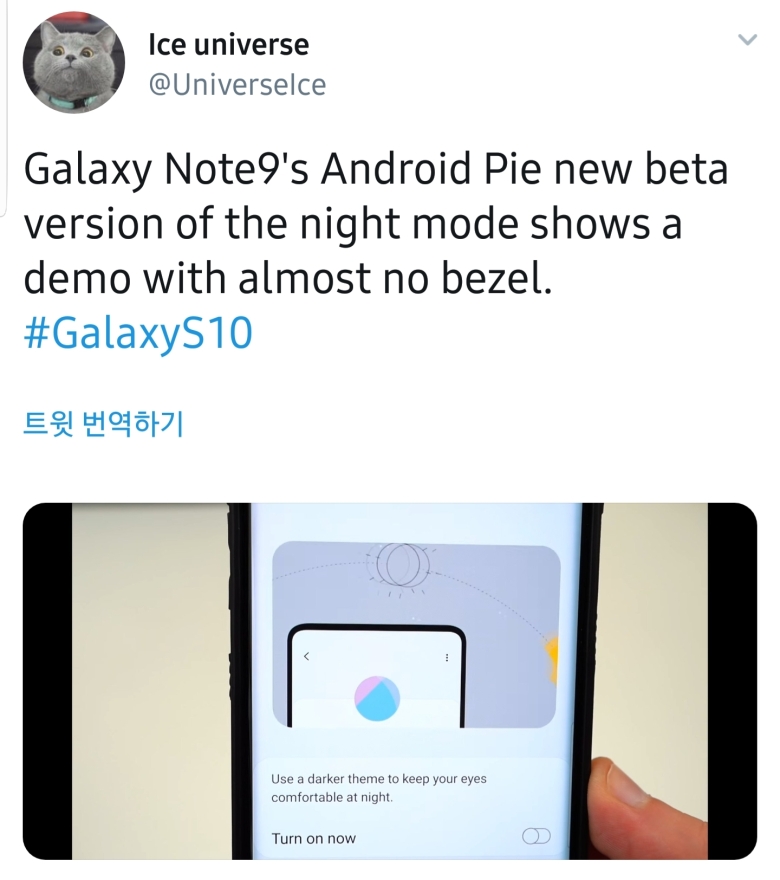Screen dimensions: 780x880
Task: Tap the edge panel handle on the screen's left edge
Action: click(2, 107)
